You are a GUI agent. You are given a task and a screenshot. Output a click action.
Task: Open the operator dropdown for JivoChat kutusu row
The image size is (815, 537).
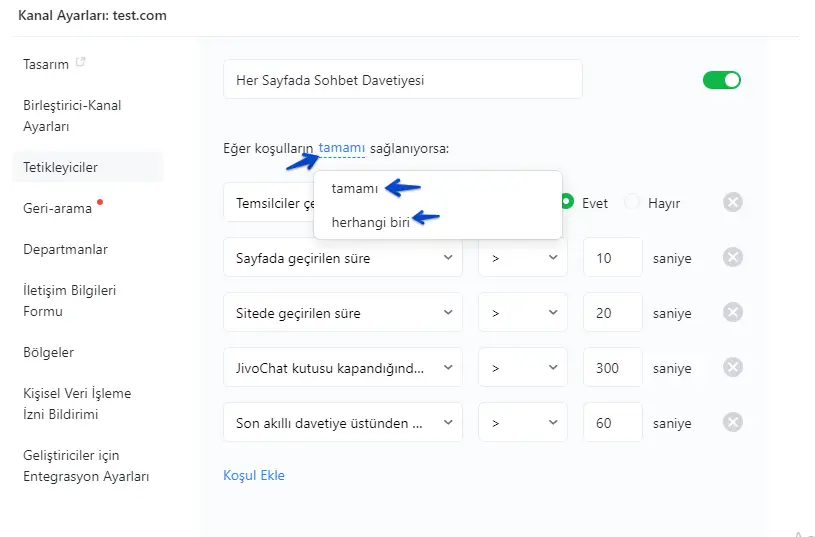(522, 367)
